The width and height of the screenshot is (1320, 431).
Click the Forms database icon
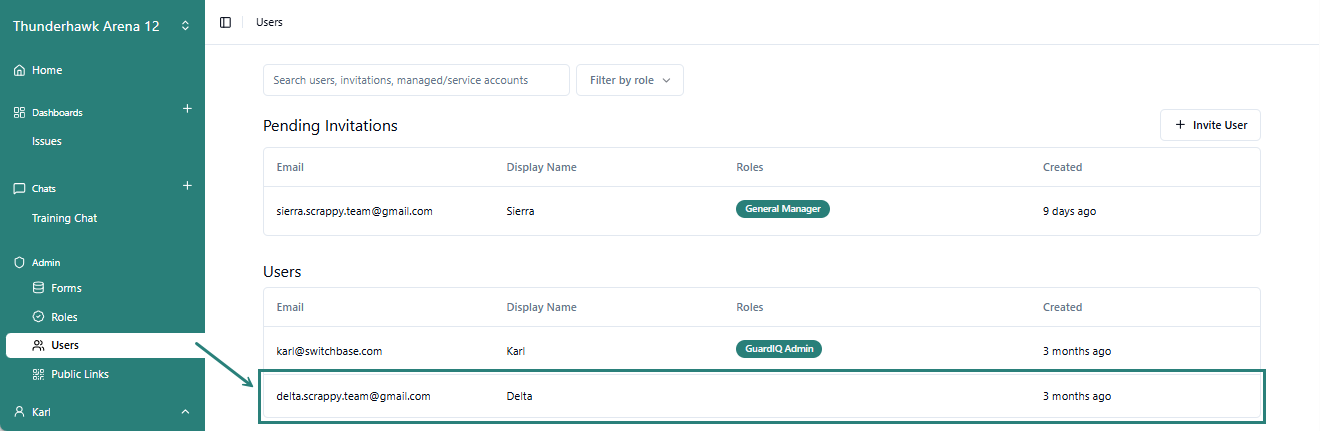point(39,288)
